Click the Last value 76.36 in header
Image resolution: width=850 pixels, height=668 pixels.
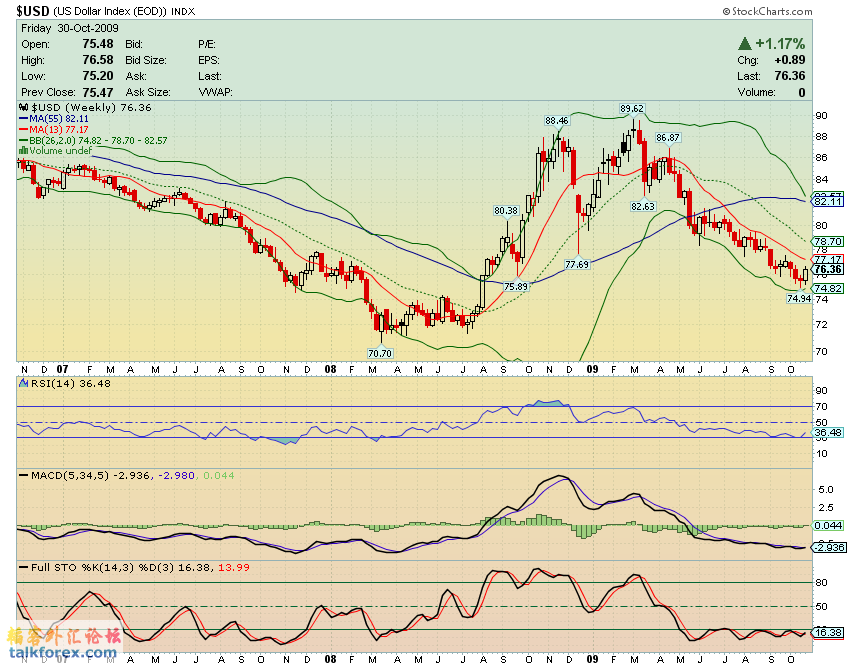790,76
